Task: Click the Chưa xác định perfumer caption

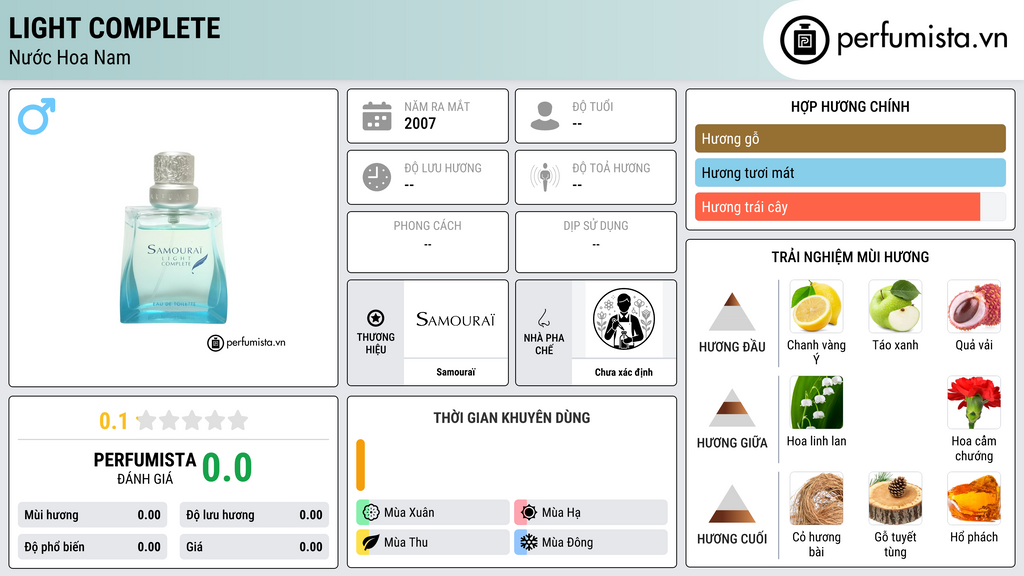Action: [x=624, y=372]
